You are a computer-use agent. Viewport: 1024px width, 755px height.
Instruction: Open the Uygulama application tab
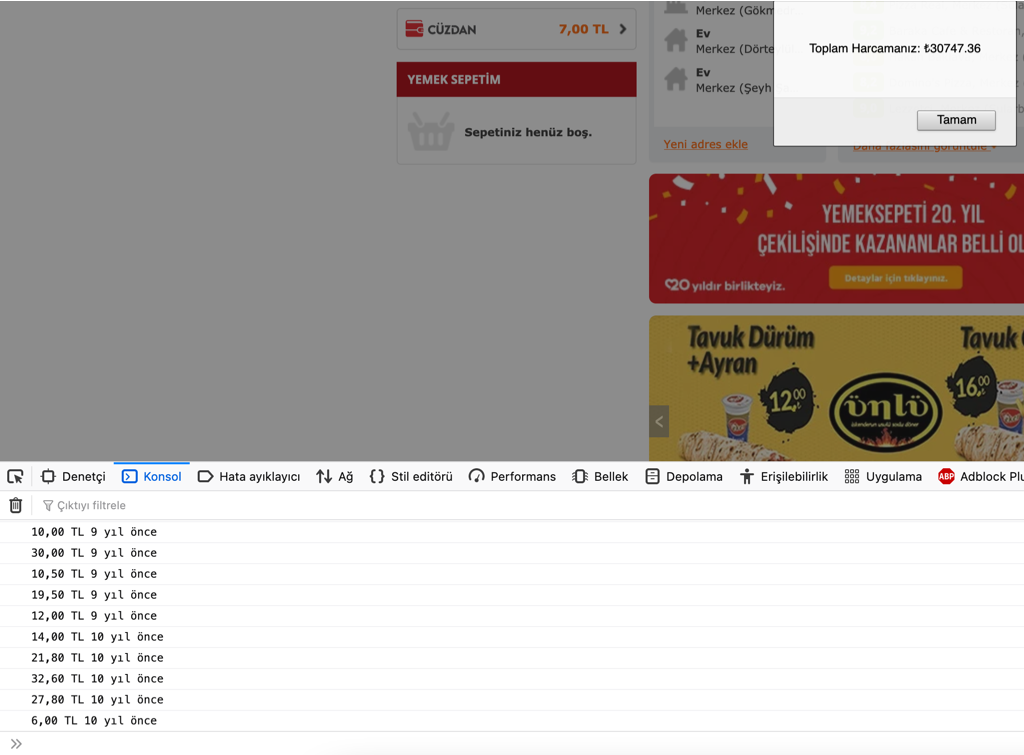(883, 477)
